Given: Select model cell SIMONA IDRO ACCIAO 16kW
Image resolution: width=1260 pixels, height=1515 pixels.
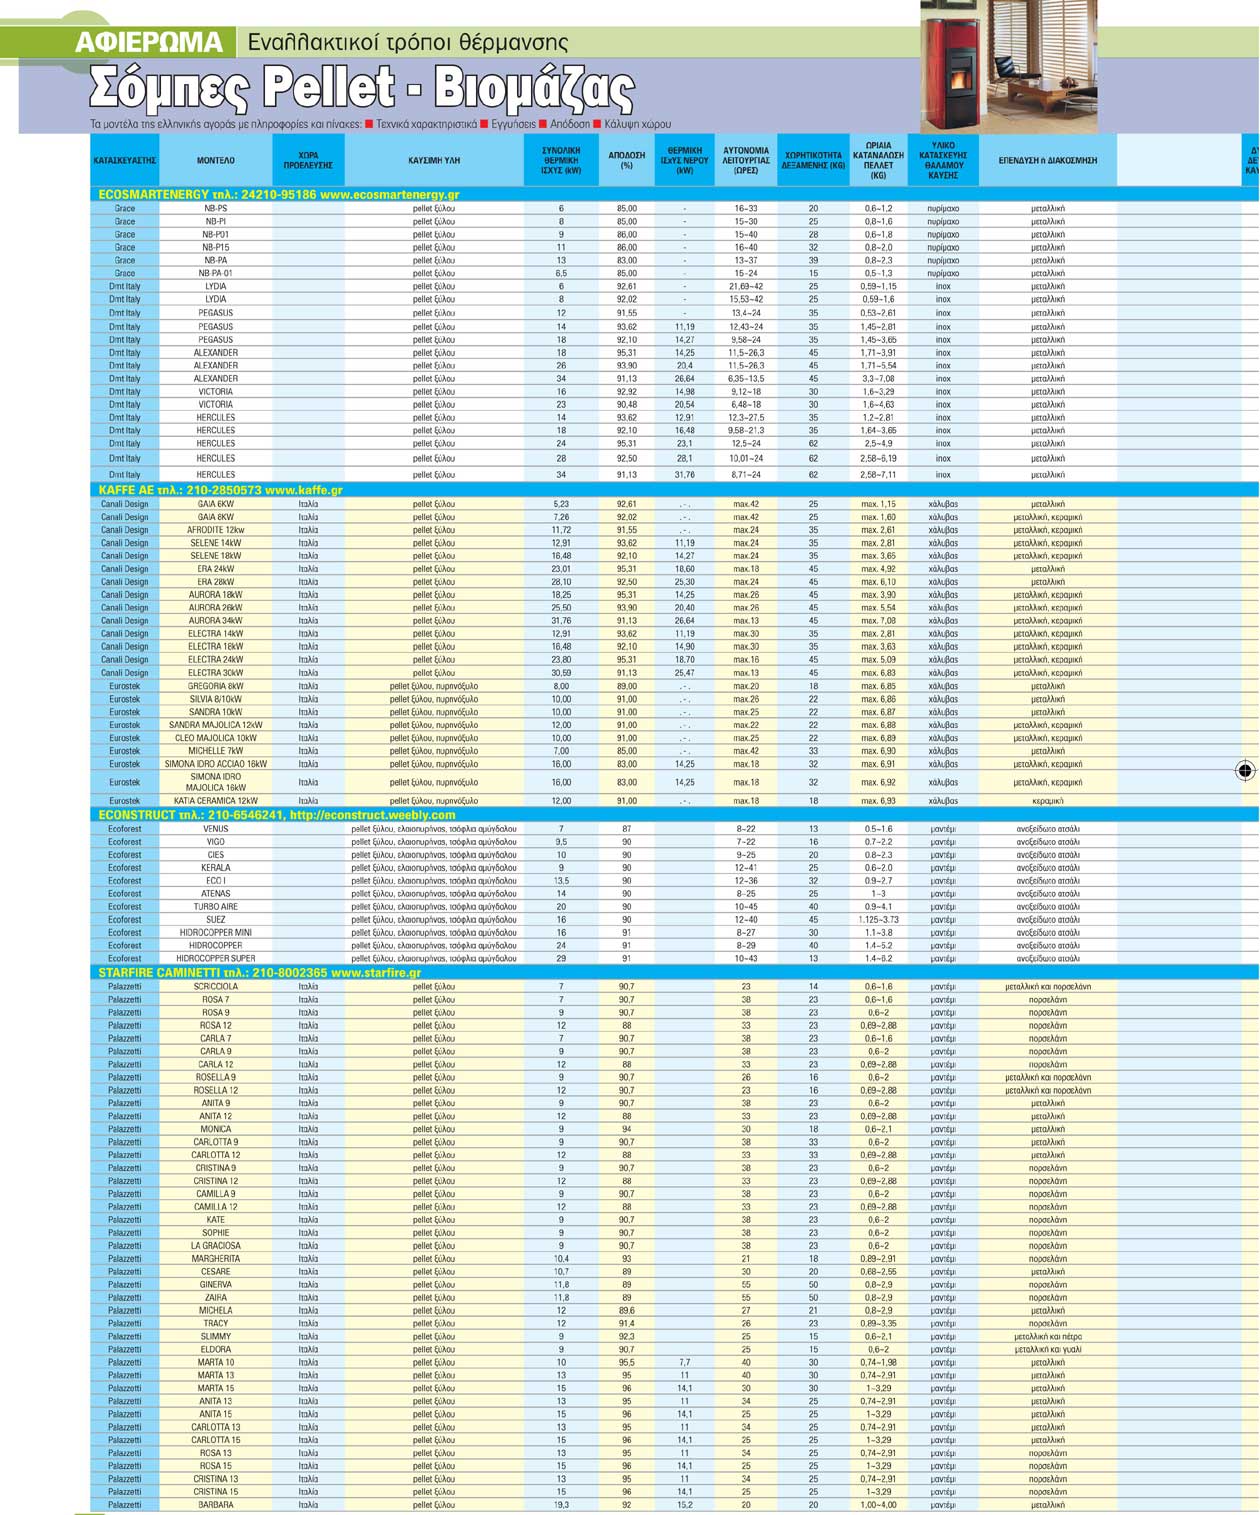Looking at the screenshot, I should 215,764.
